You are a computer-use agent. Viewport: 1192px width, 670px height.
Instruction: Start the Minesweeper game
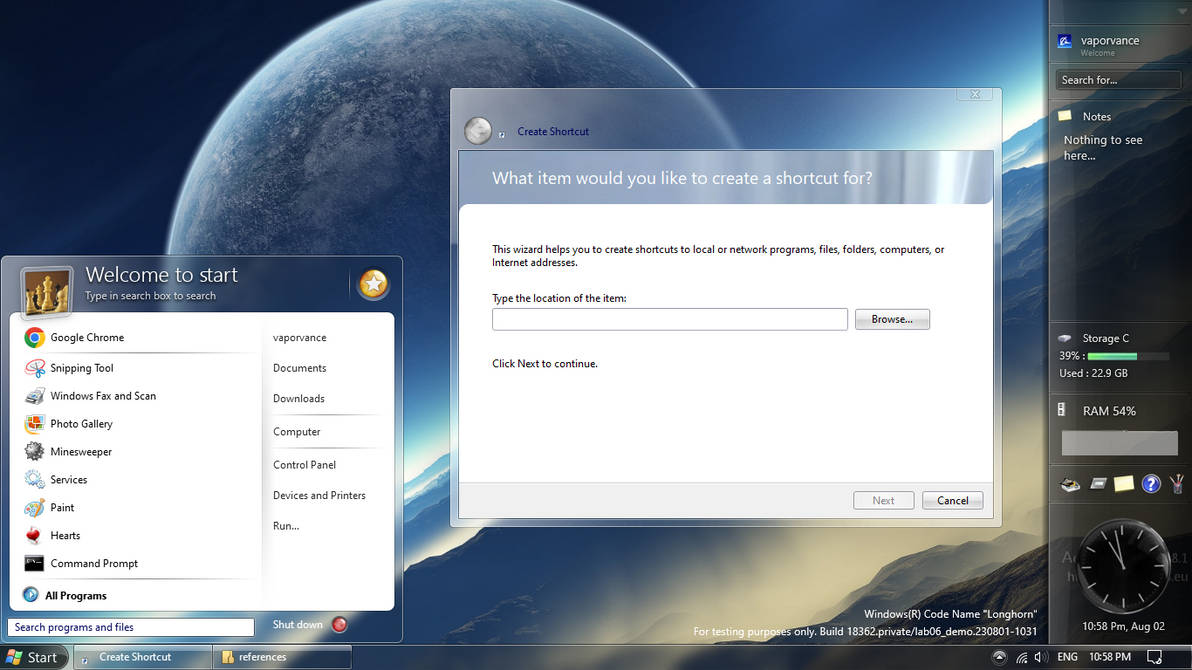[68, 452]
